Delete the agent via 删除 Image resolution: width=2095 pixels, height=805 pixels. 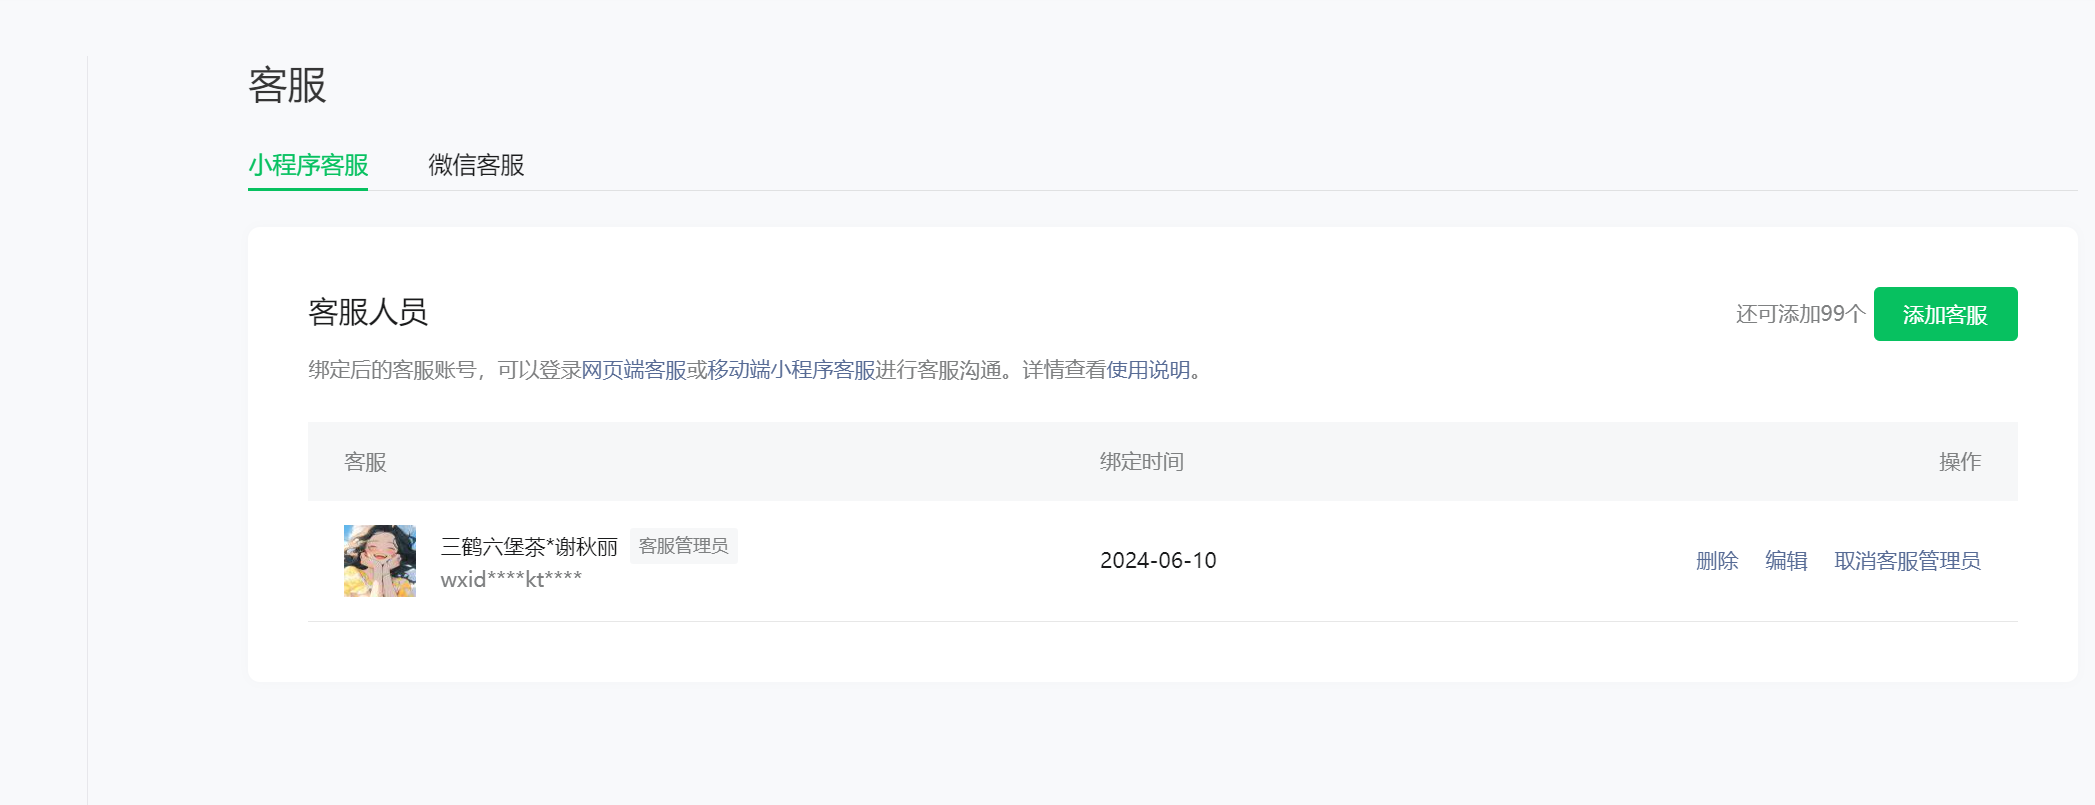tap(1717, 561)
